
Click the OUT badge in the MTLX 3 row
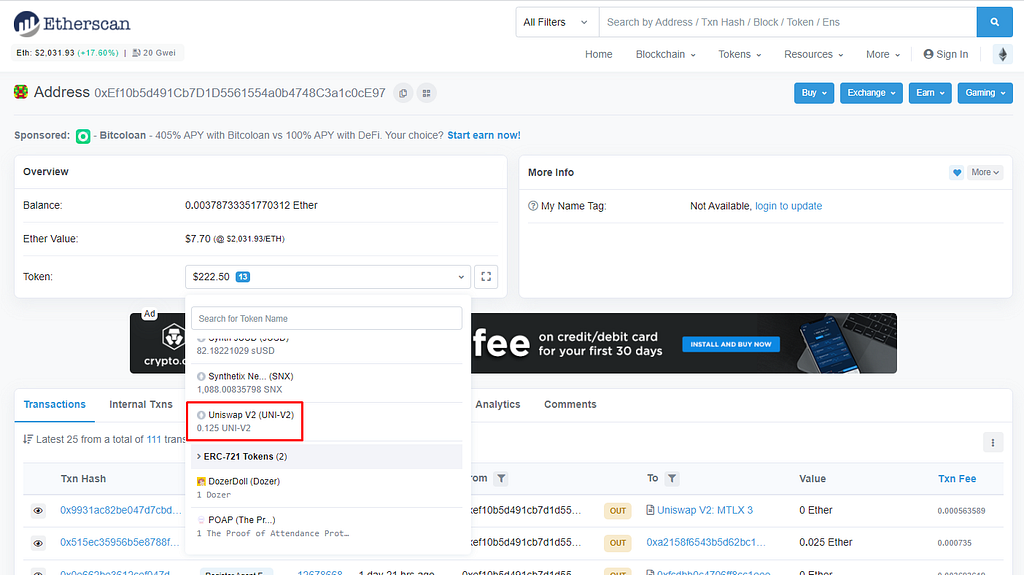618,510
